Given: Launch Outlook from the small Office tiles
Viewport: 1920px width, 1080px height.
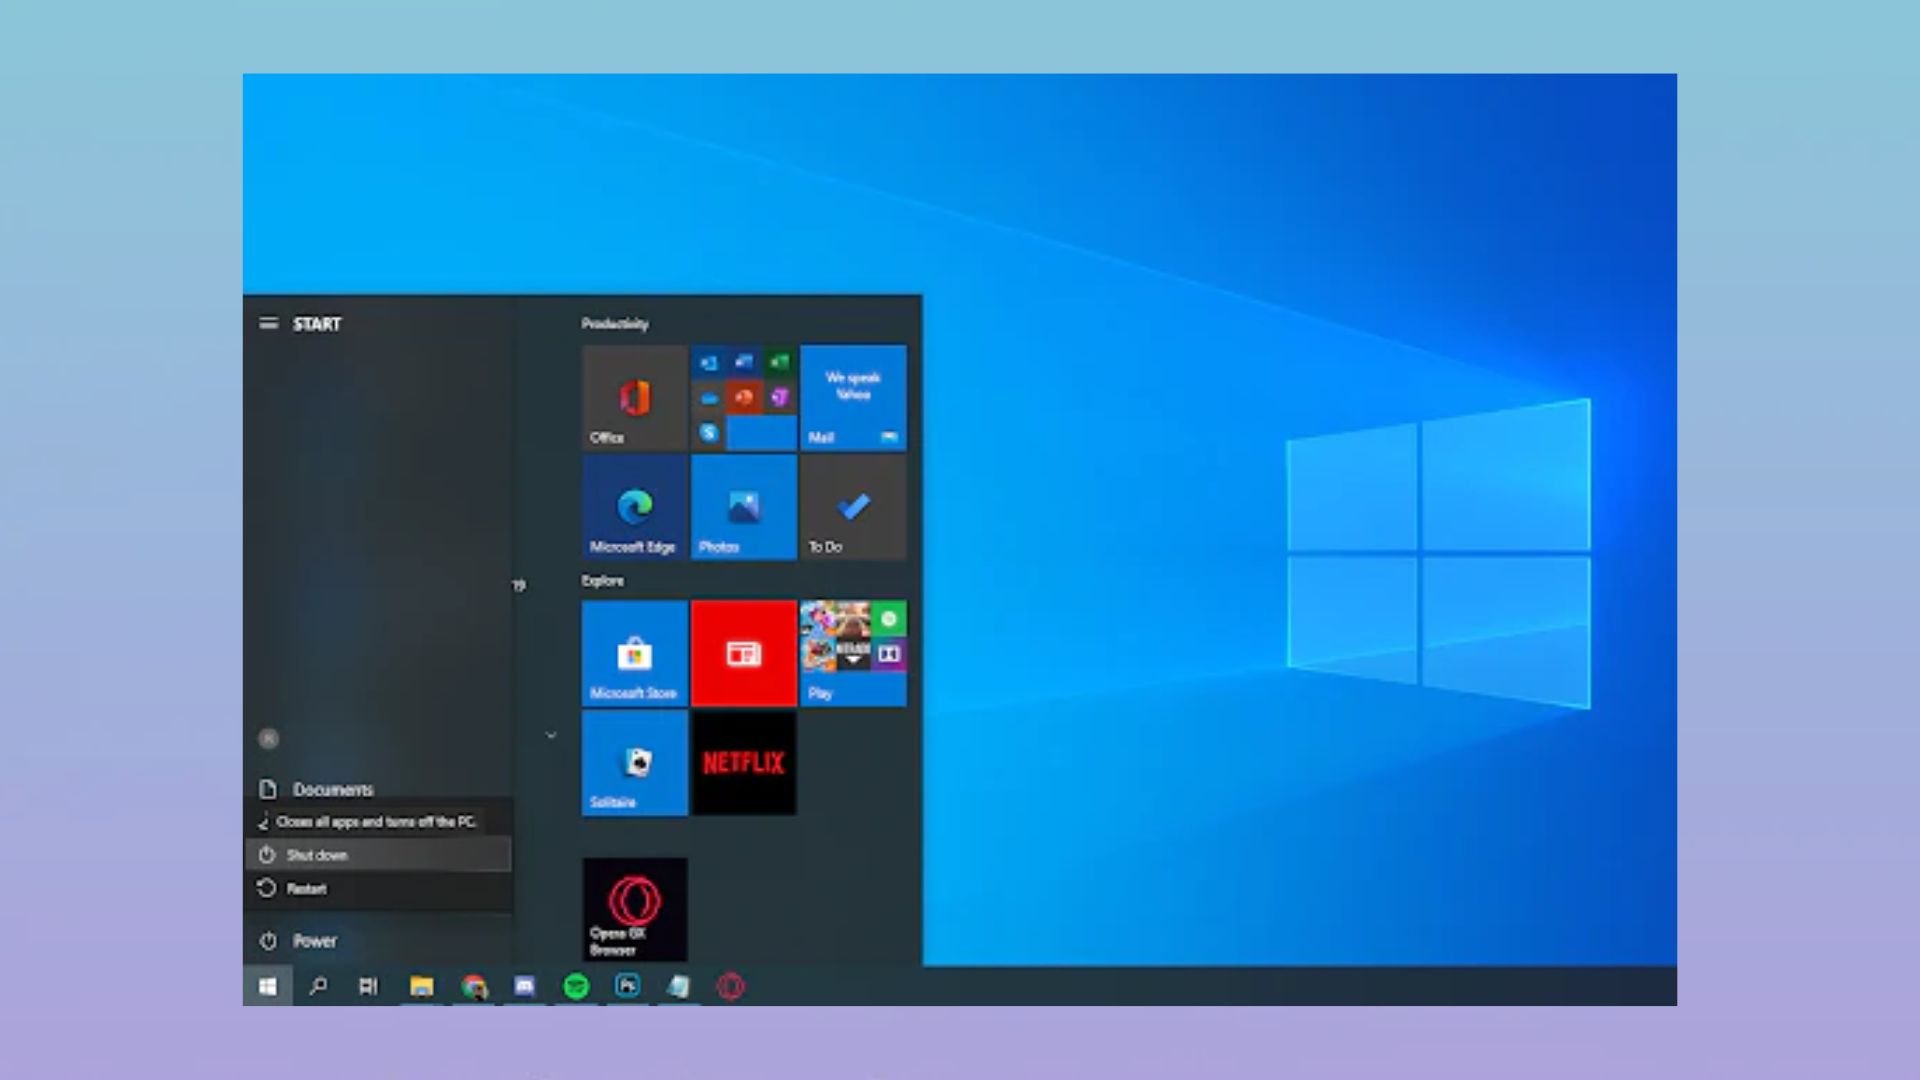Looking at the screenshot, I should tap(709, 362).
